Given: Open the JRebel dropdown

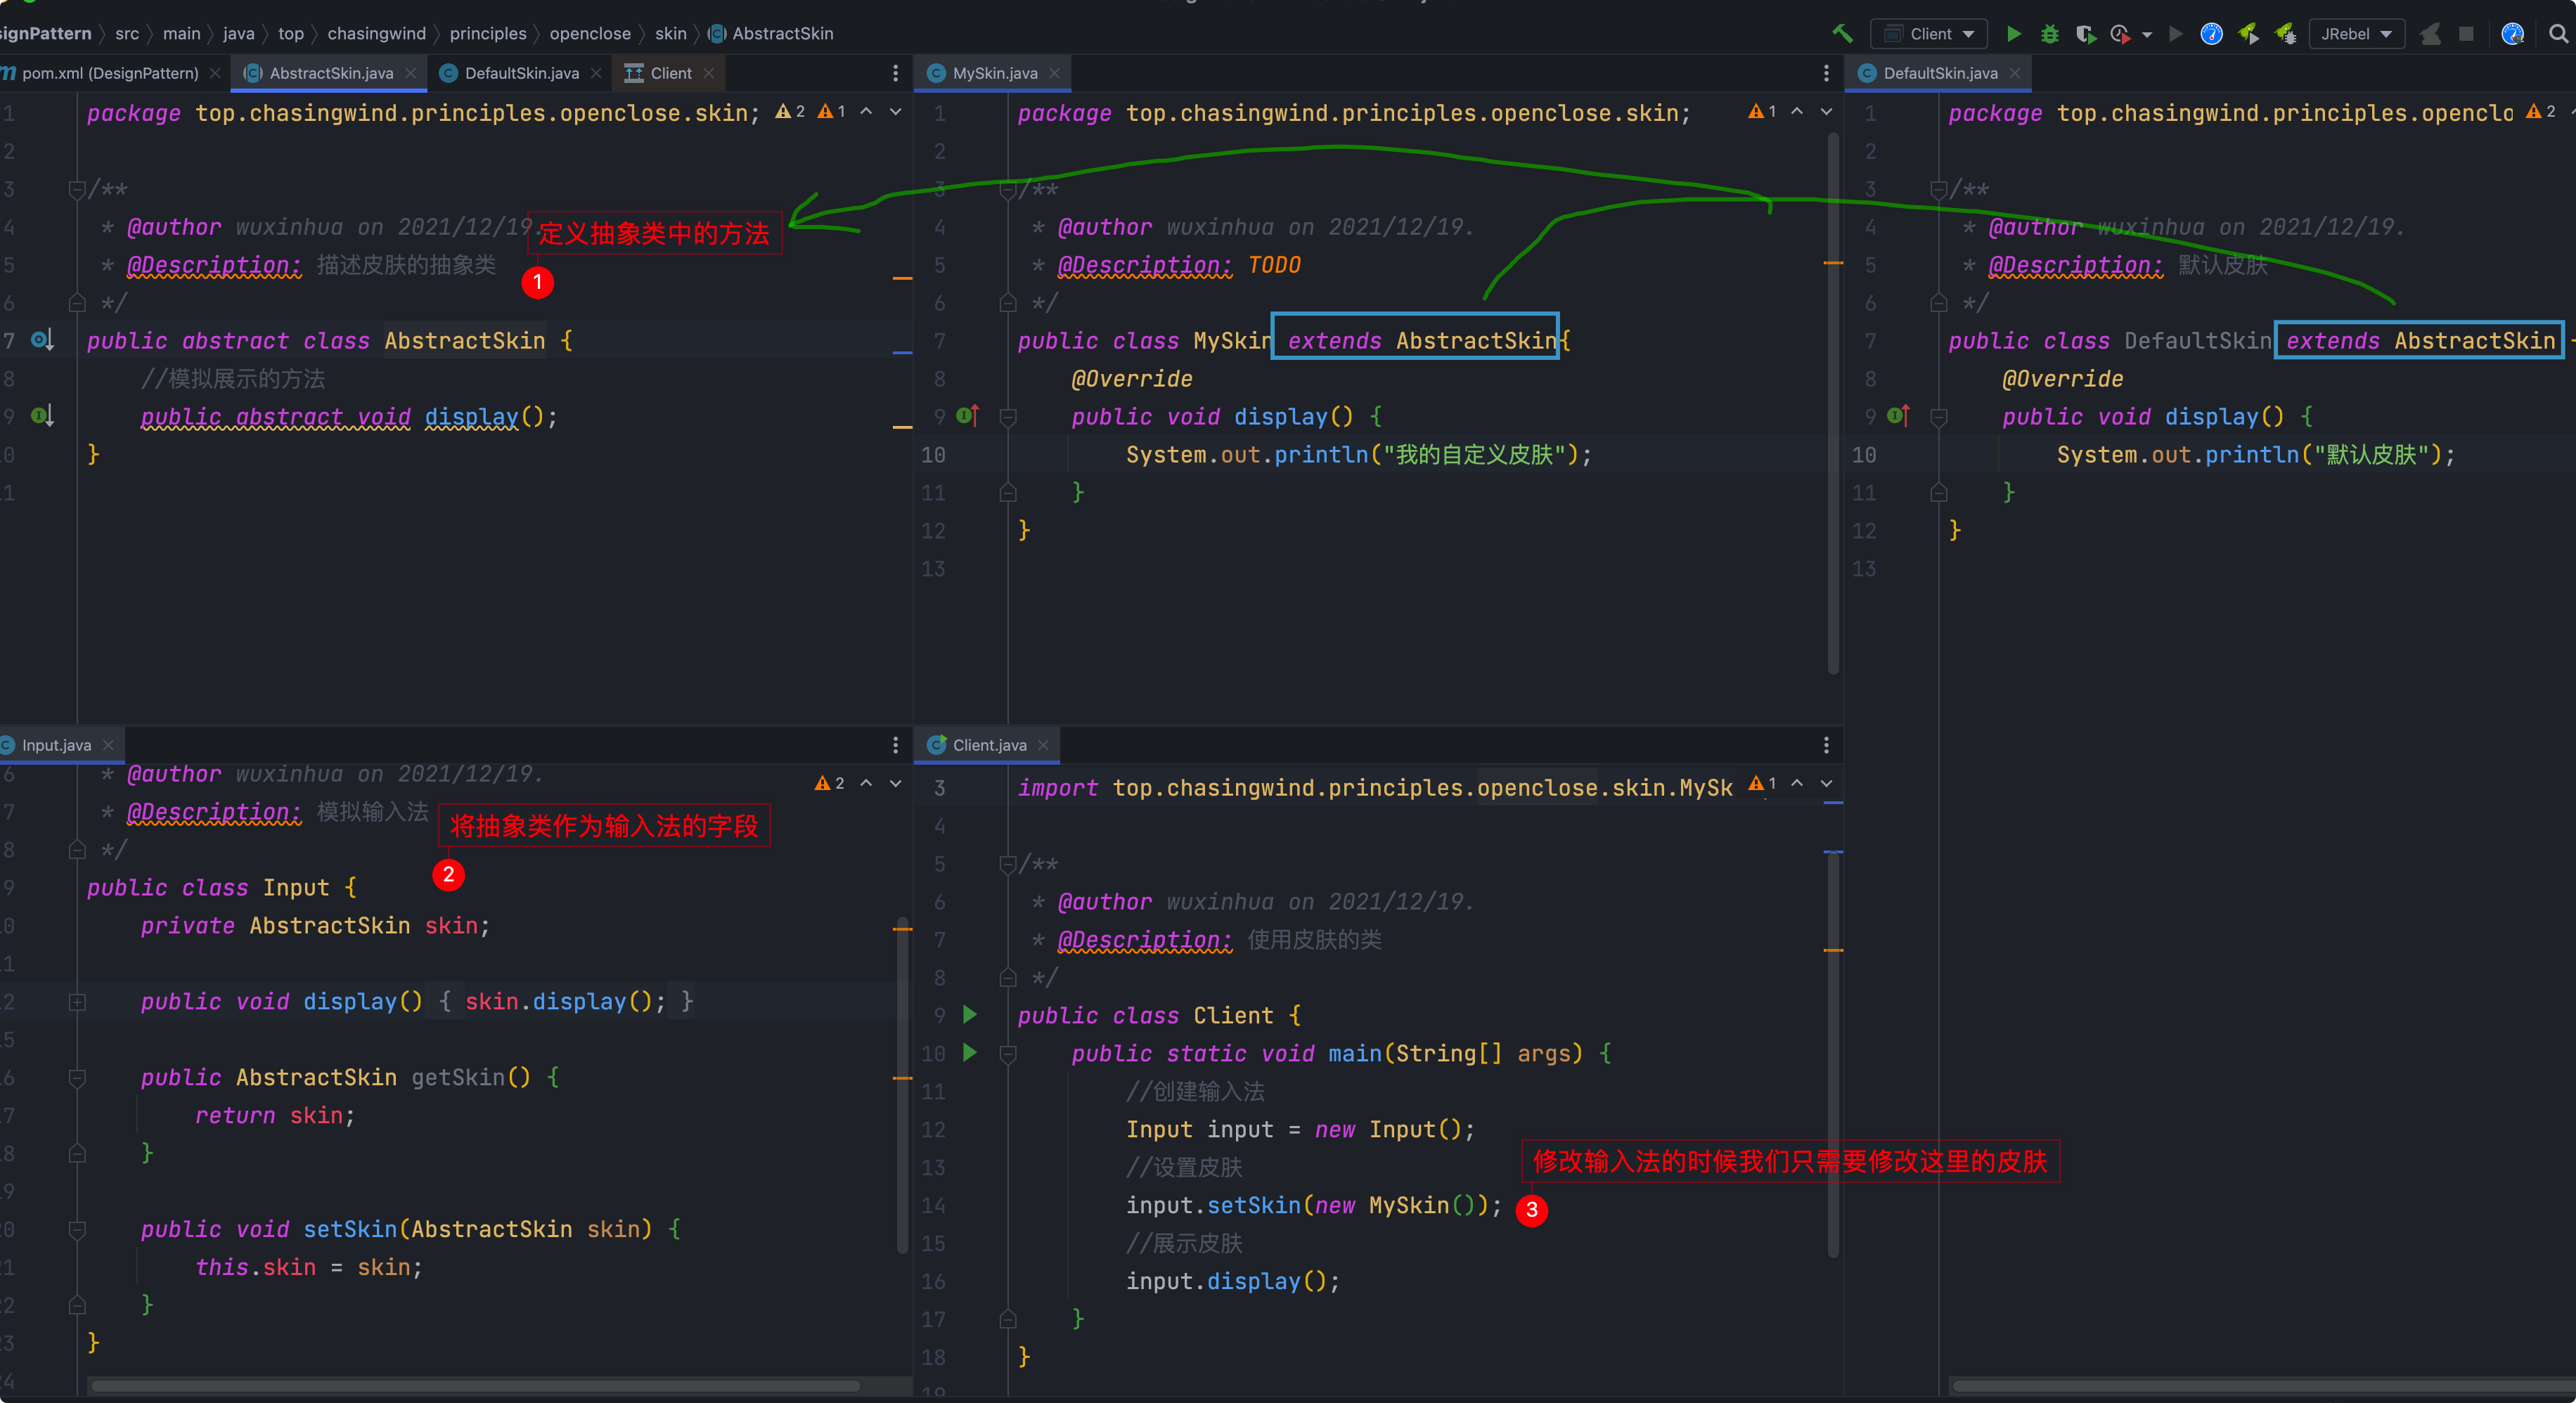Looking at the screenshot, I should coord(2357,34).
